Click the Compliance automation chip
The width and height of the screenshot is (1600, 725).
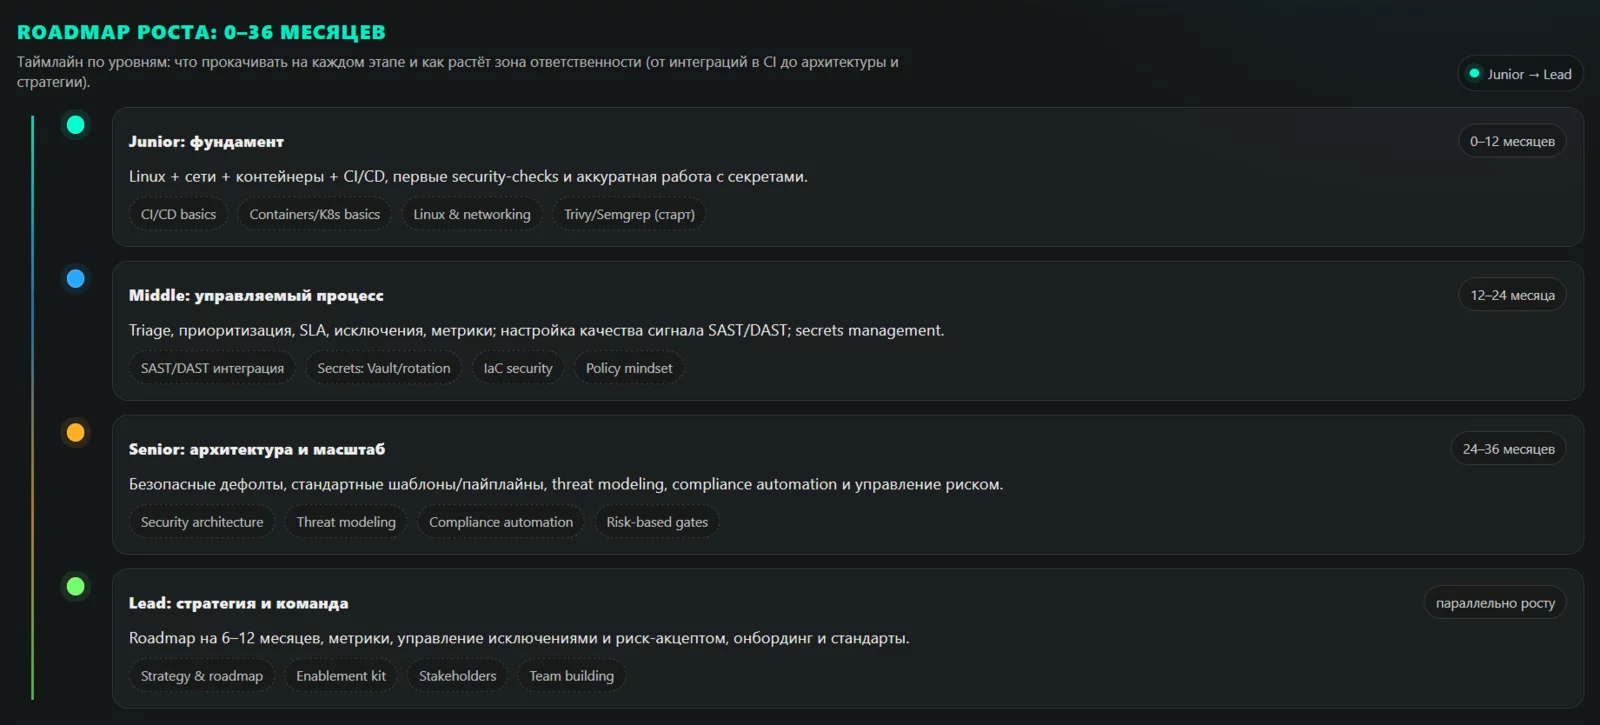pyautogui.click(x=501, y=522)
